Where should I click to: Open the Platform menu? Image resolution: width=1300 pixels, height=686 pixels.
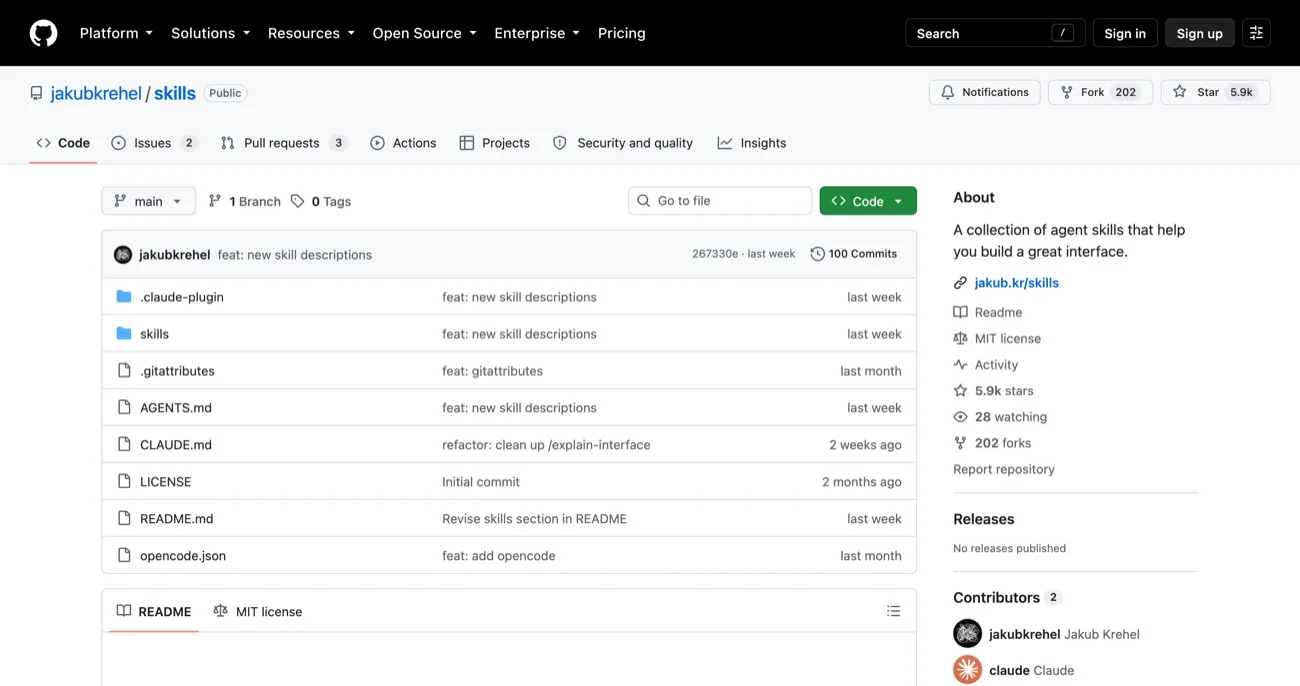click(116, 33)
